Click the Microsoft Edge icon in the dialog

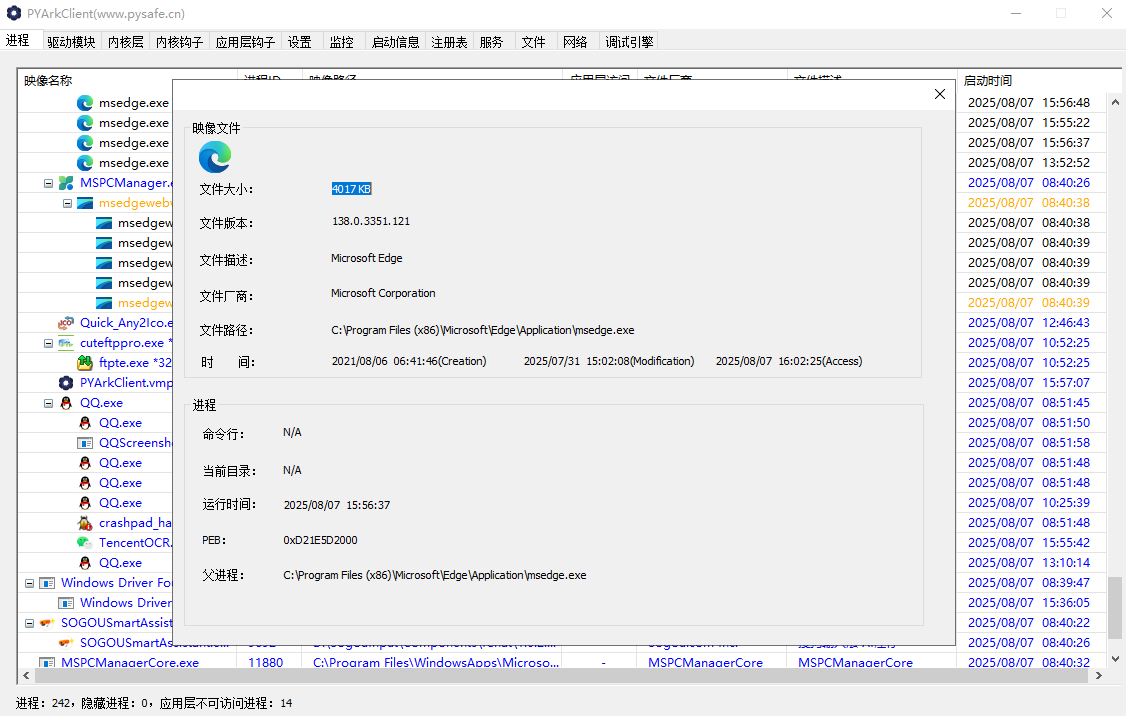(215, 157)
